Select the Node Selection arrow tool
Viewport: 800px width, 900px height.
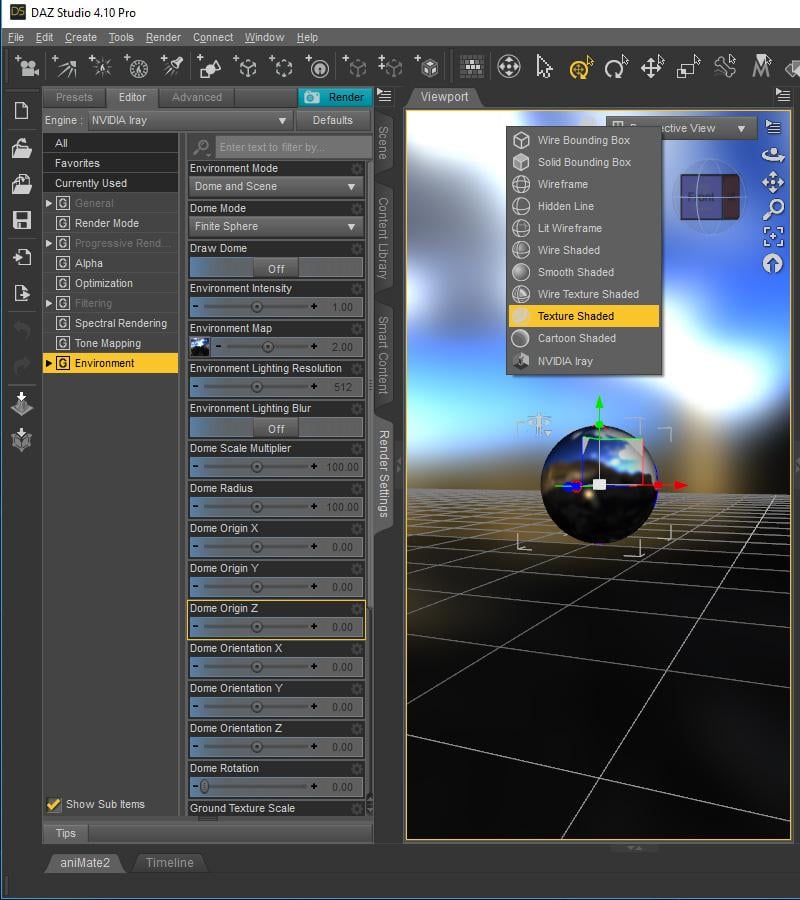[544, 67]
